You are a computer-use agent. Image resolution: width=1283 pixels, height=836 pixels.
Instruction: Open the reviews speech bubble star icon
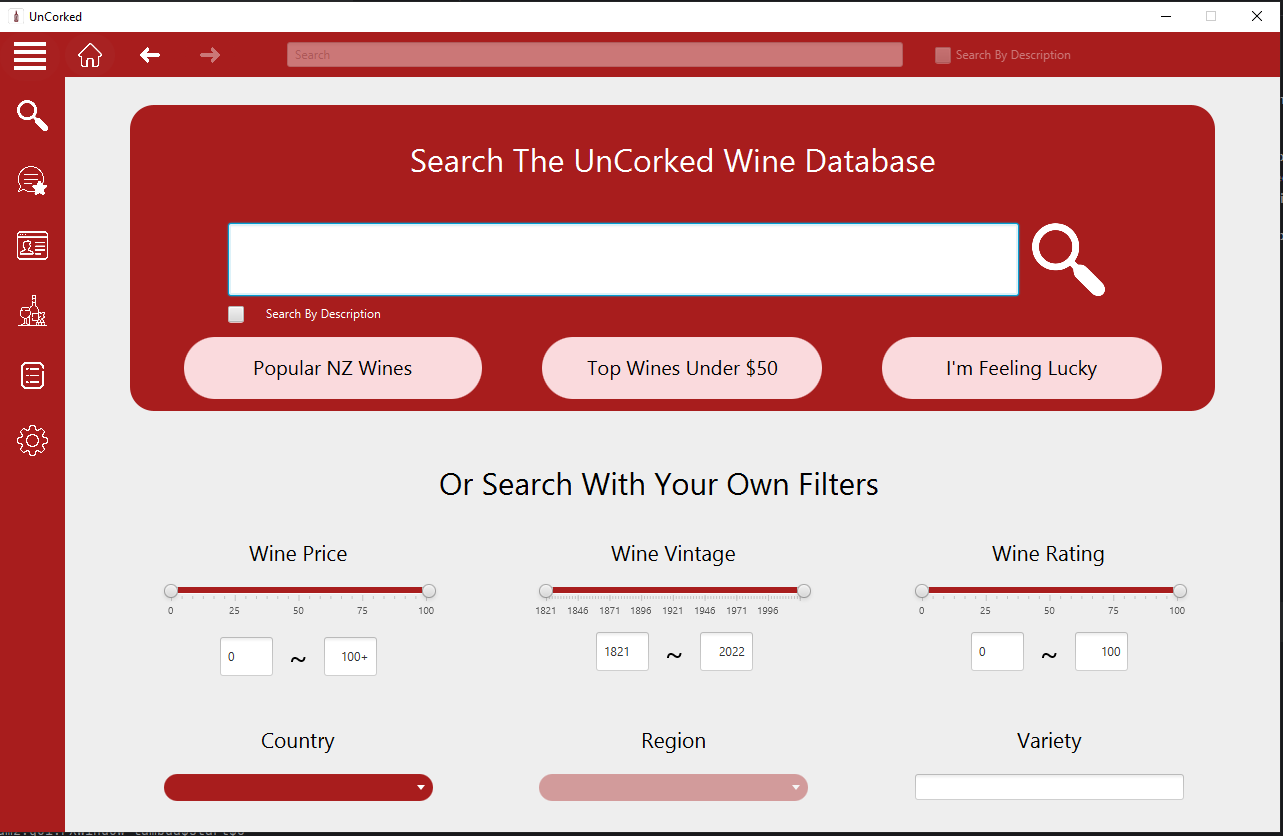pyautogui.click(x=32, y=181)
